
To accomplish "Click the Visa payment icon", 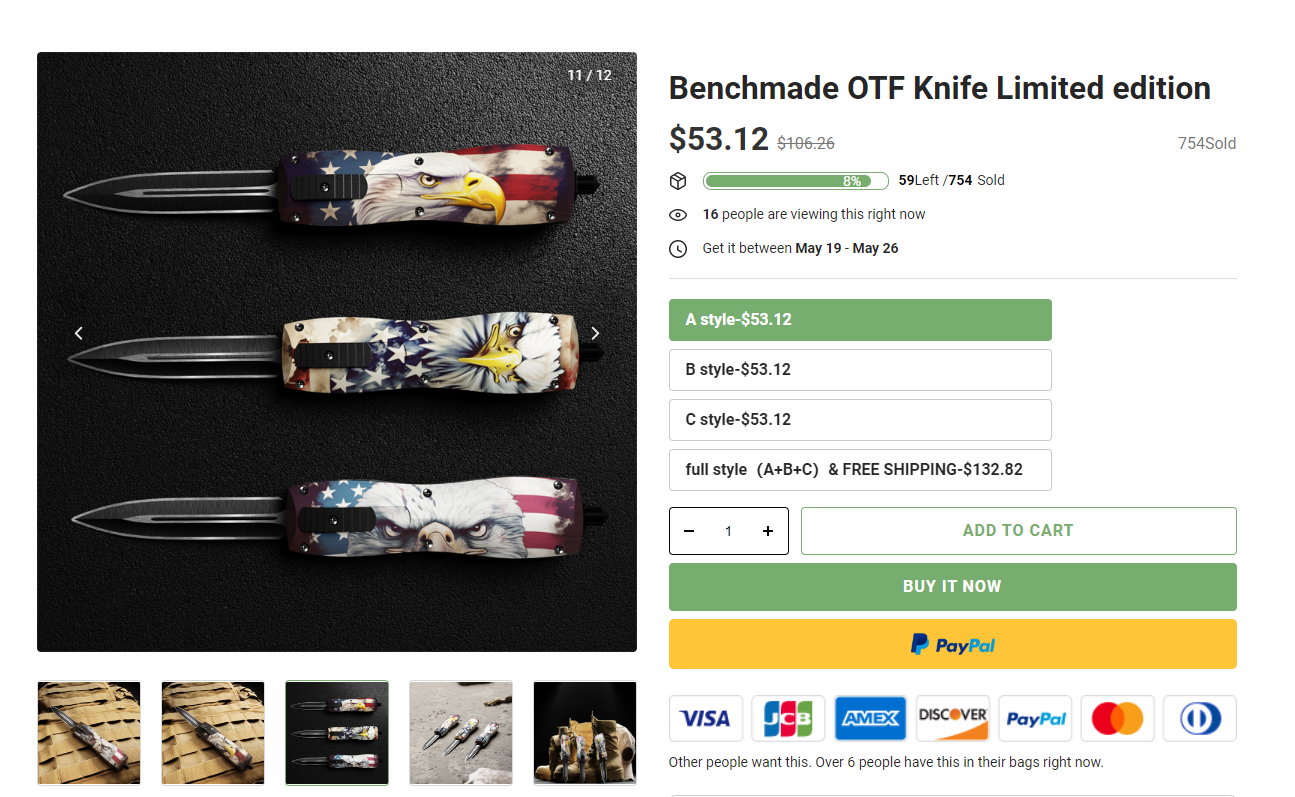I will (x=705, y=718).
